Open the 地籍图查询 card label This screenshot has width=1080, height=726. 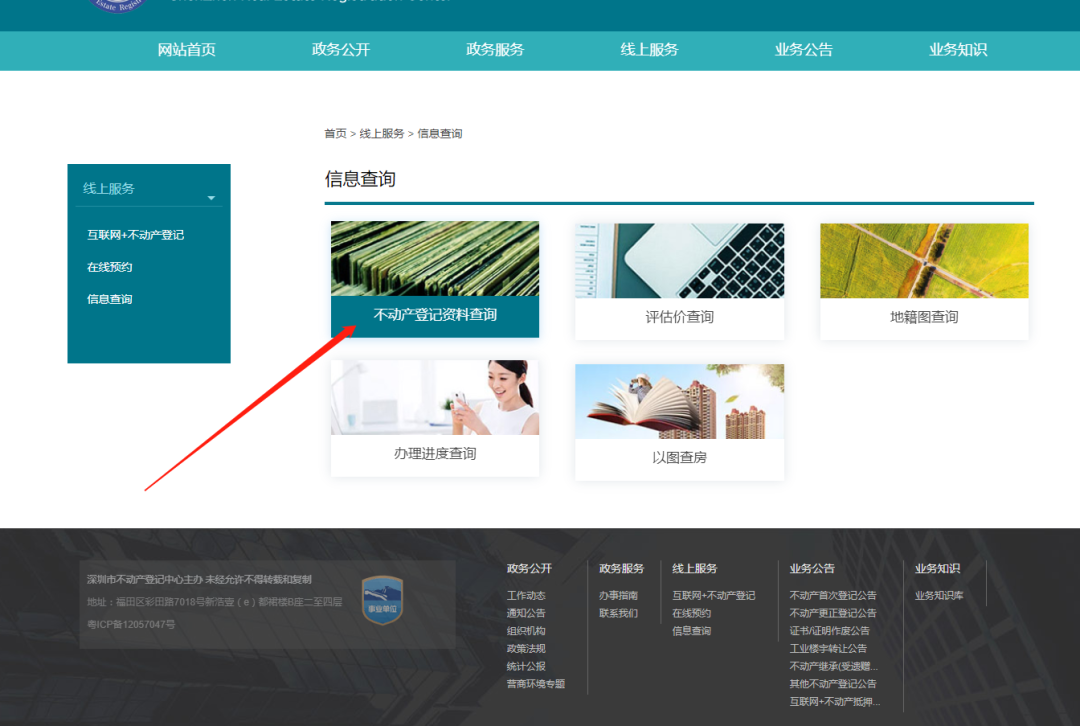pos(924,318)
